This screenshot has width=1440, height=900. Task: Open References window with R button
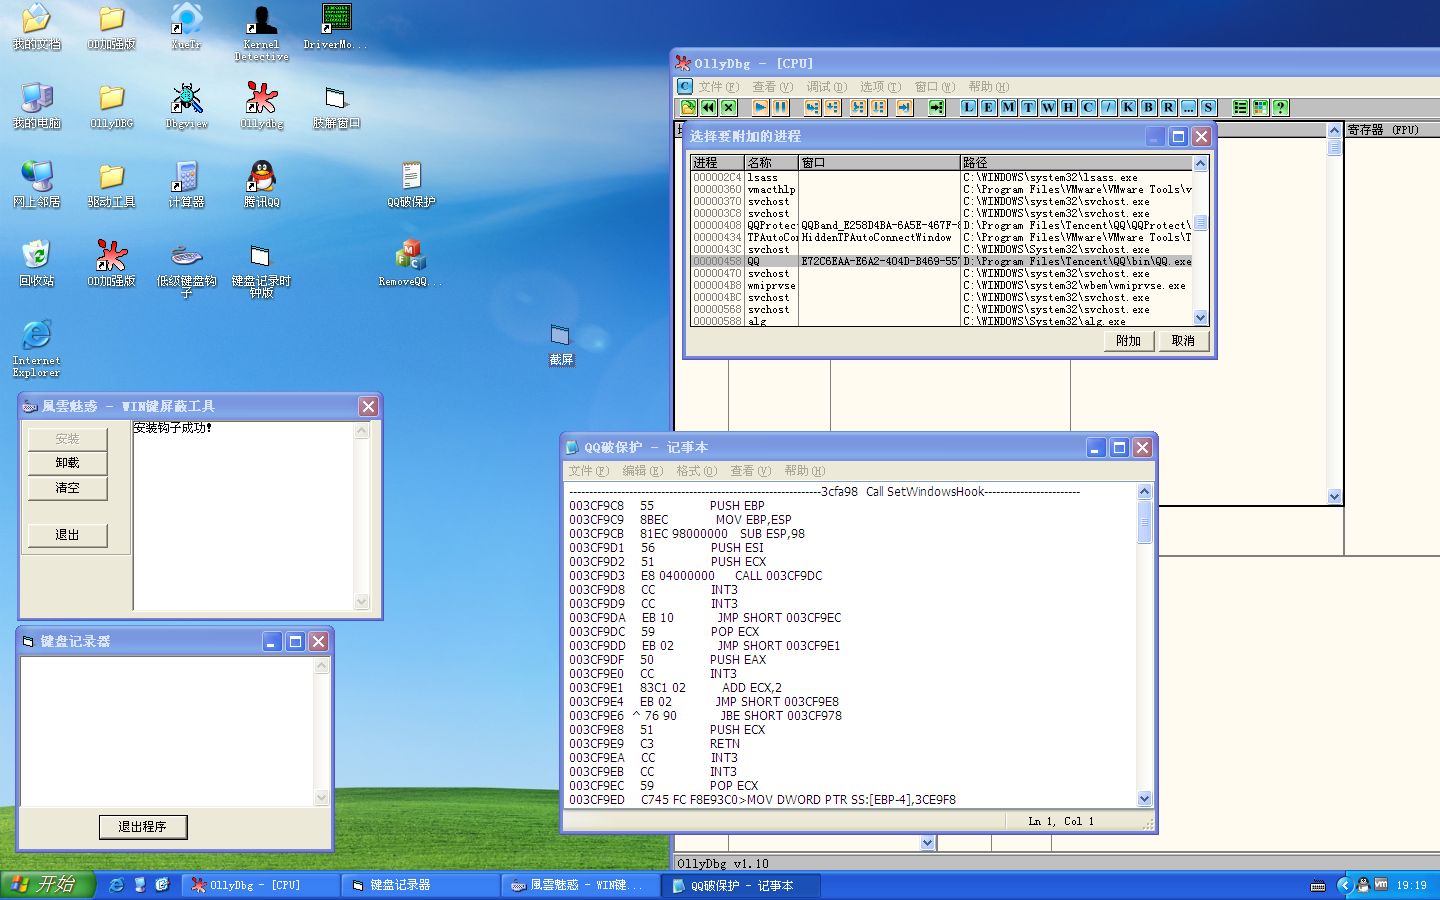[1168, 107]
